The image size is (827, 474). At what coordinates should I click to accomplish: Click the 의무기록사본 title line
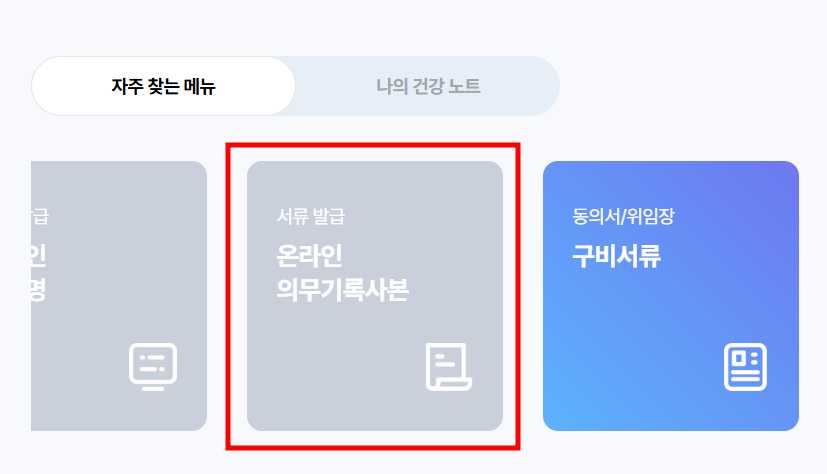(x=342, y=290)
